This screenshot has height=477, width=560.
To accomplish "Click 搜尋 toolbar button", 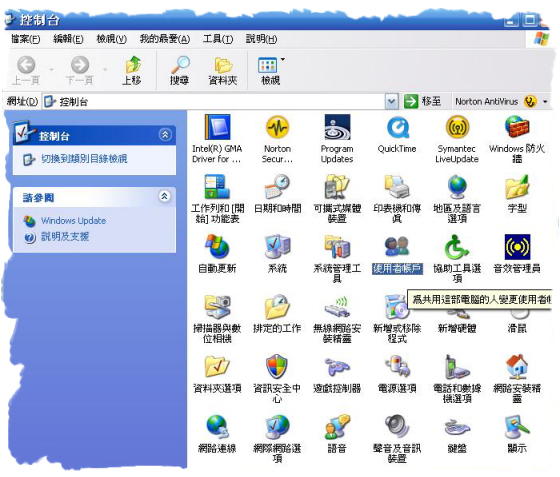I will point(180,70).
